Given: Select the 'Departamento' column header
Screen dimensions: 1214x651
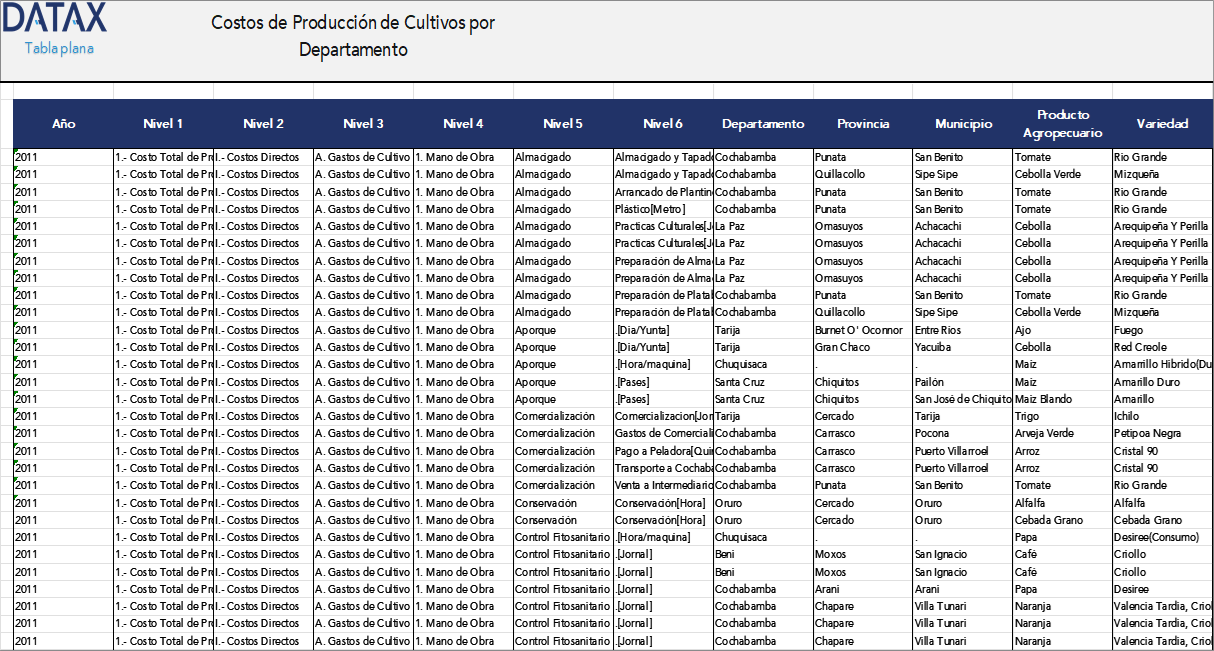Looking at the screenshot, I should coord(763,123).
